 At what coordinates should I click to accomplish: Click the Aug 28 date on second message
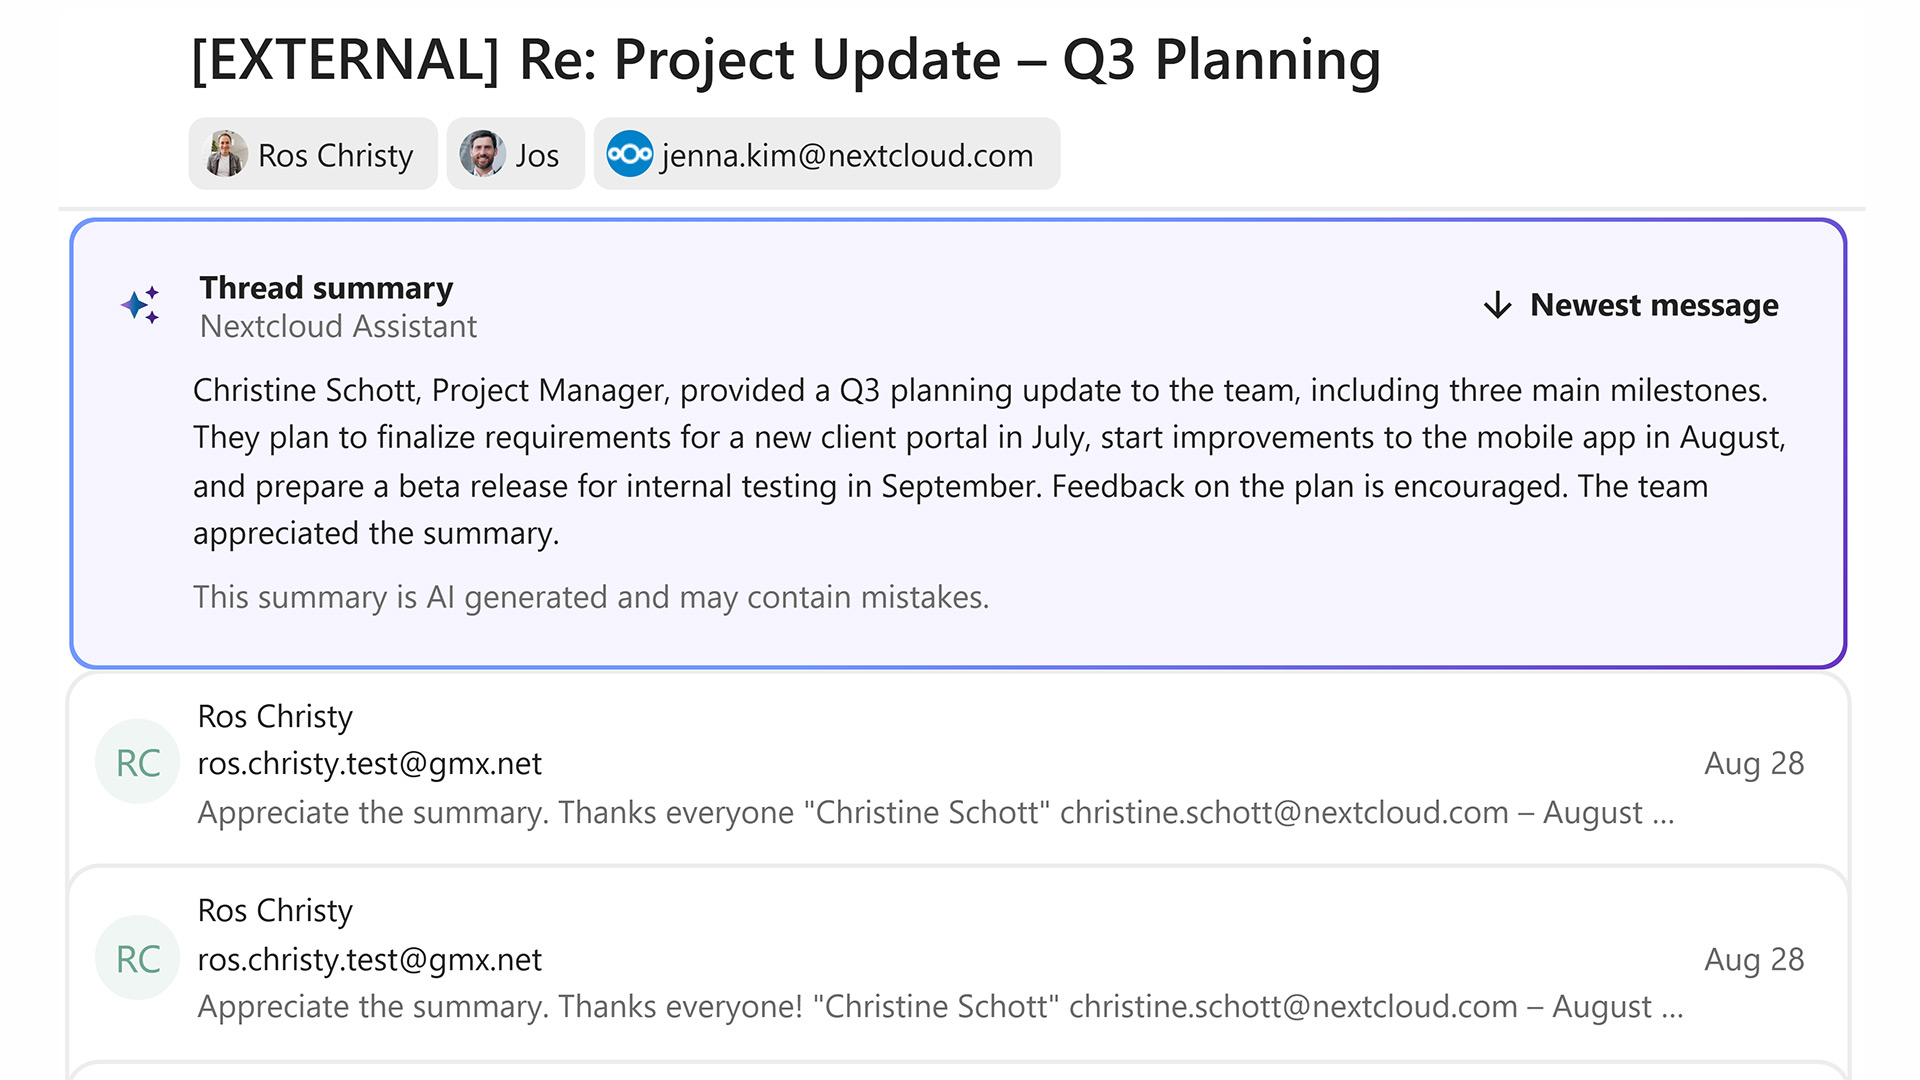[1753, 959]
